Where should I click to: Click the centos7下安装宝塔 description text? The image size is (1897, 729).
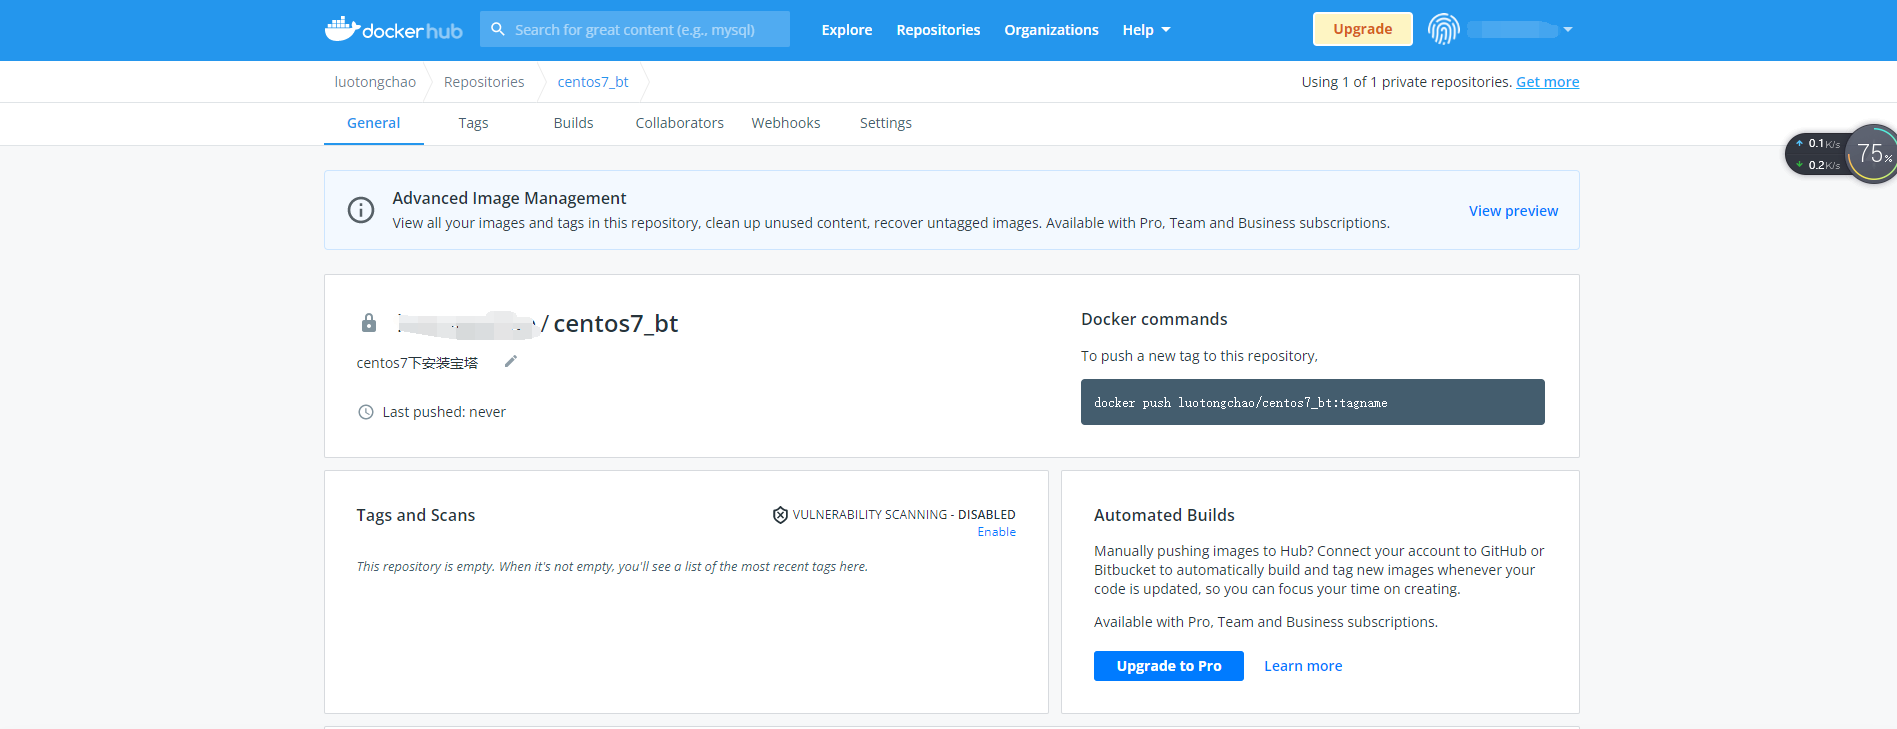417,363
